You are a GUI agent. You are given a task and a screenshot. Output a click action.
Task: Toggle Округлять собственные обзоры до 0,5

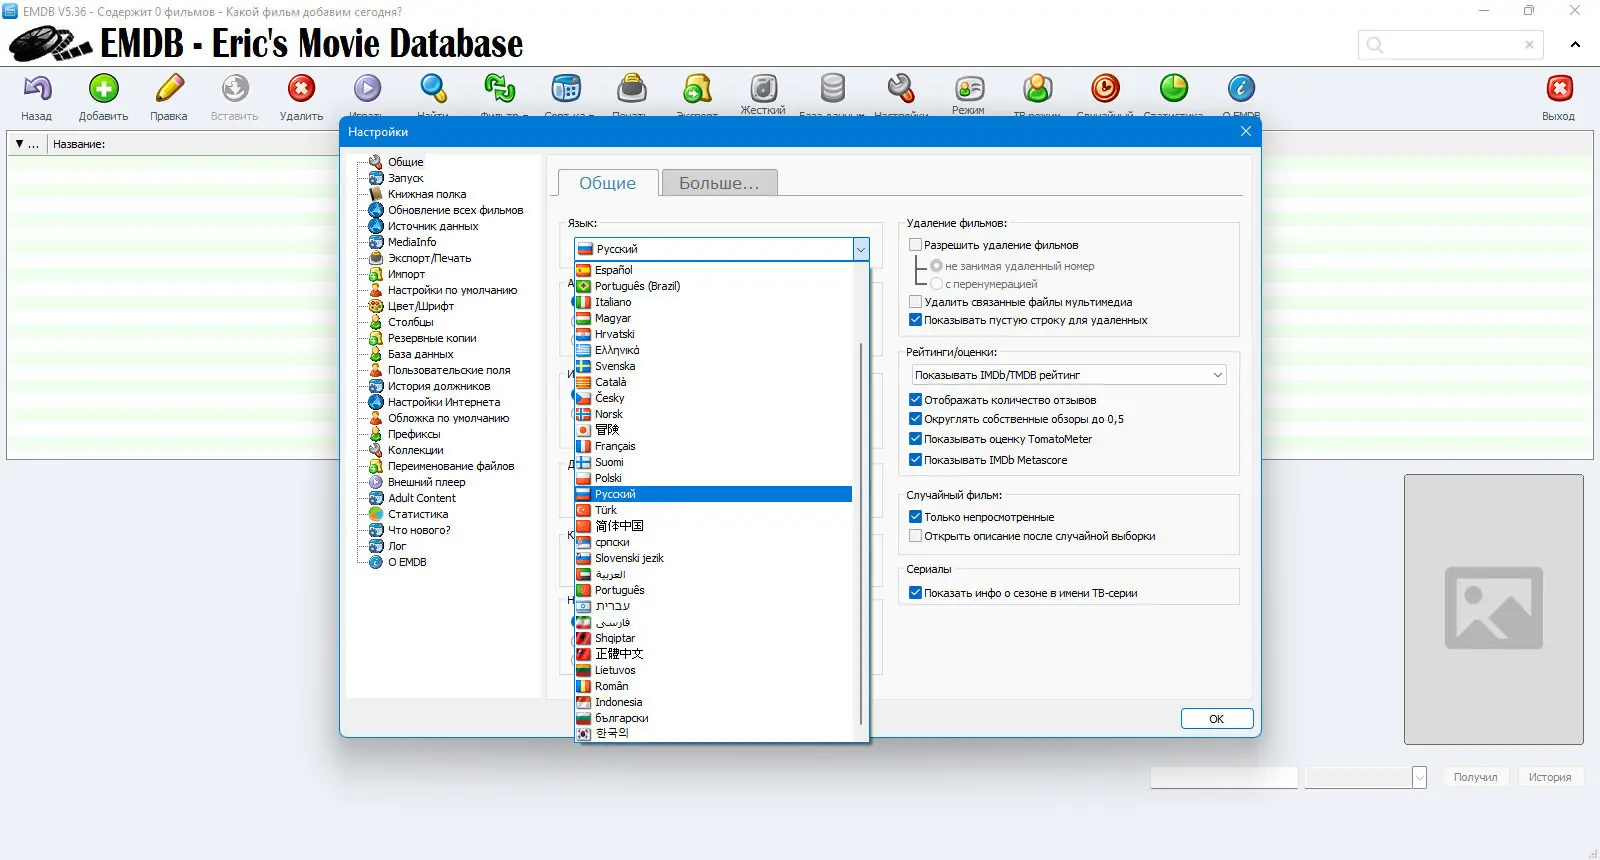[x=915, y=419]
